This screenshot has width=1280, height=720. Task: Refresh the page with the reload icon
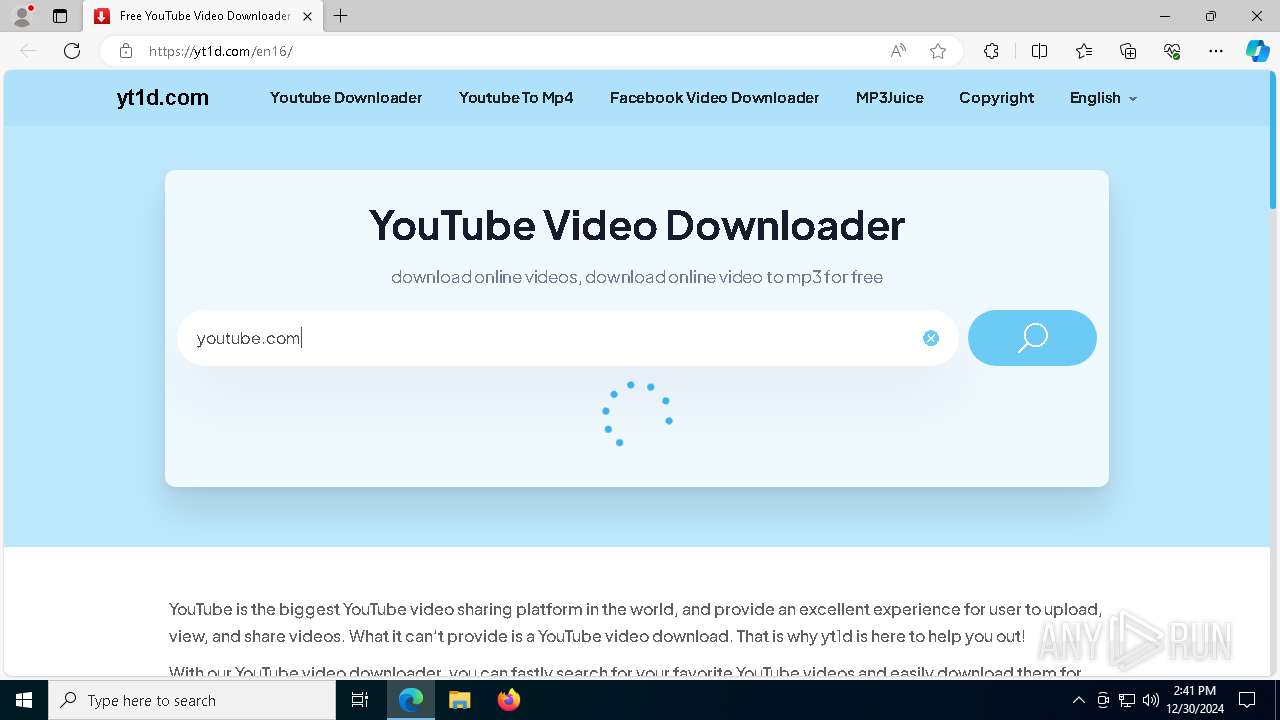(72, 51)
